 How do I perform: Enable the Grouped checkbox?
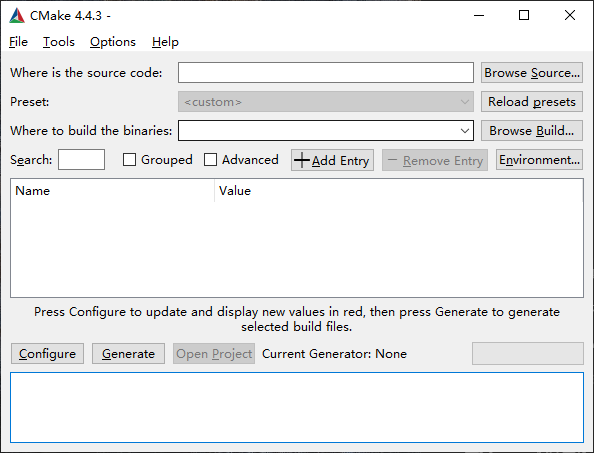tap(130, 160)
